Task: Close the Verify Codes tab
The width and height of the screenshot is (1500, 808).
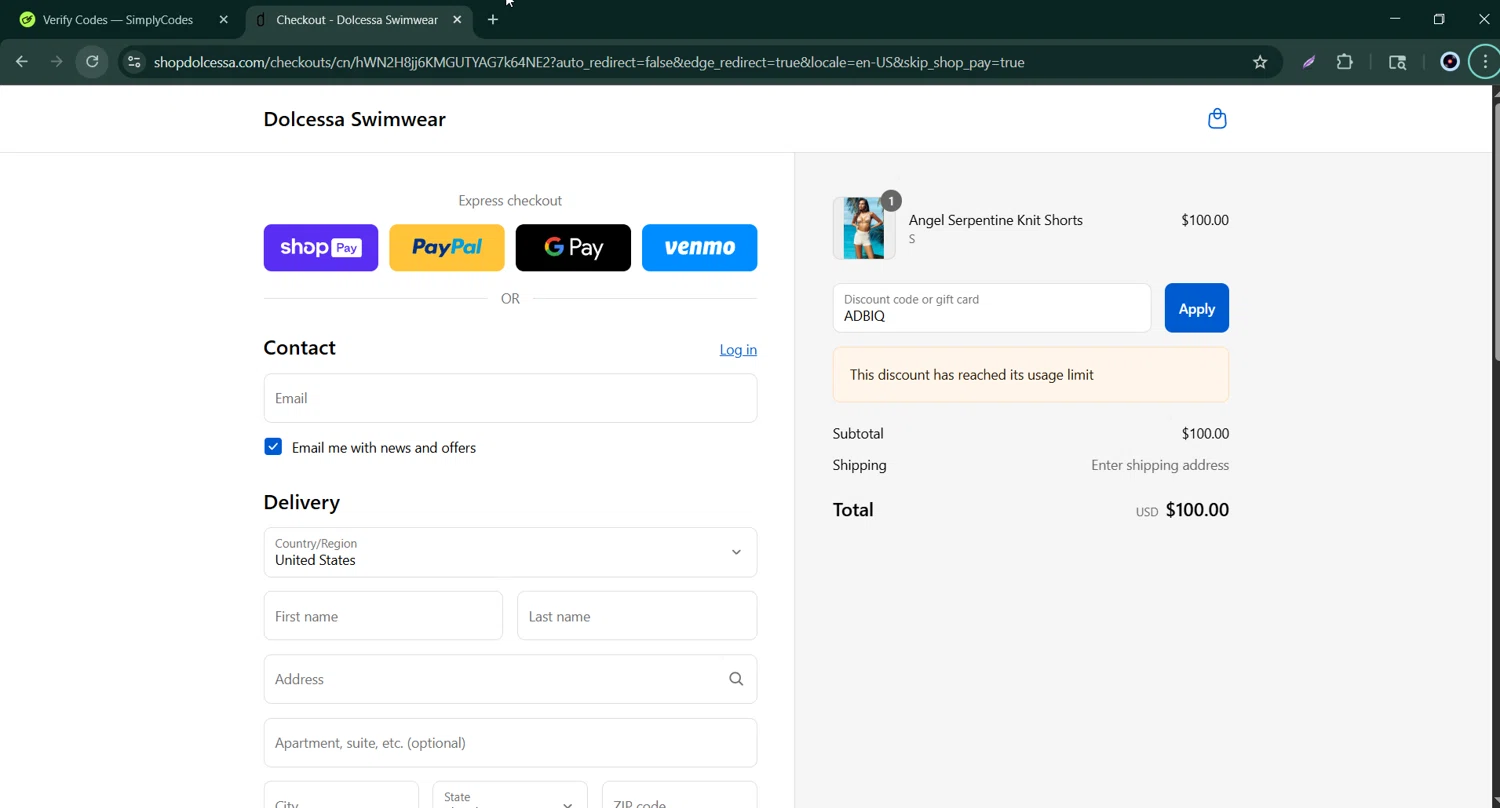Action: 223,19
